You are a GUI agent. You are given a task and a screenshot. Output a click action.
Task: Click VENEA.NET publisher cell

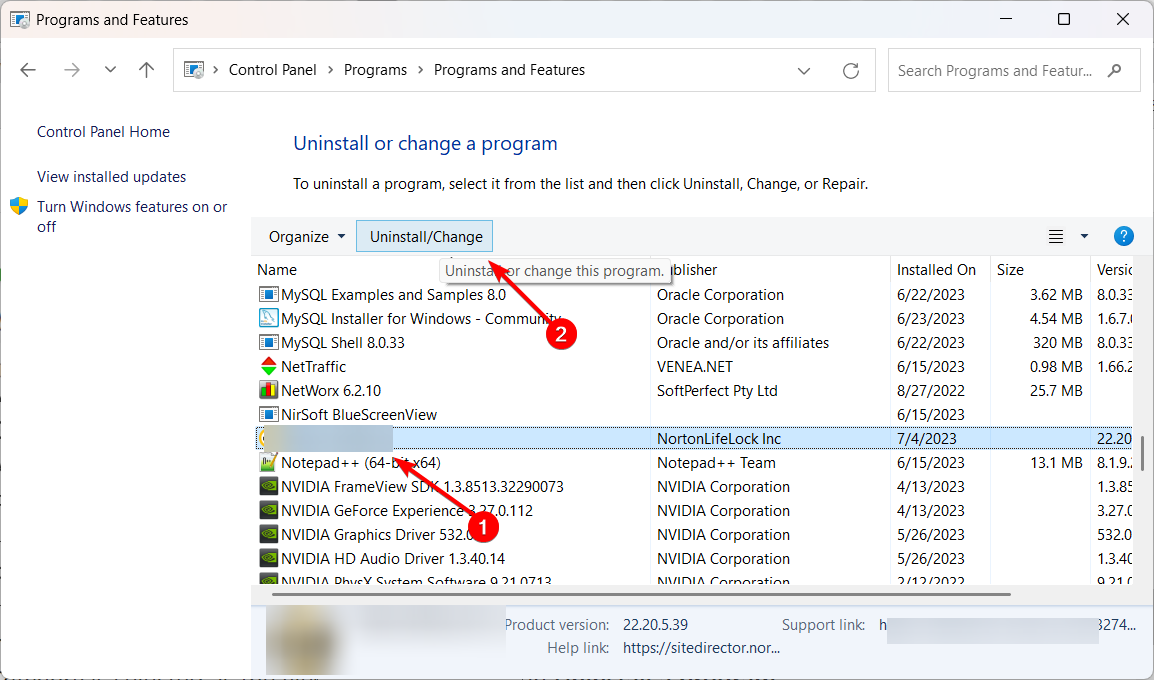[694, 366]
